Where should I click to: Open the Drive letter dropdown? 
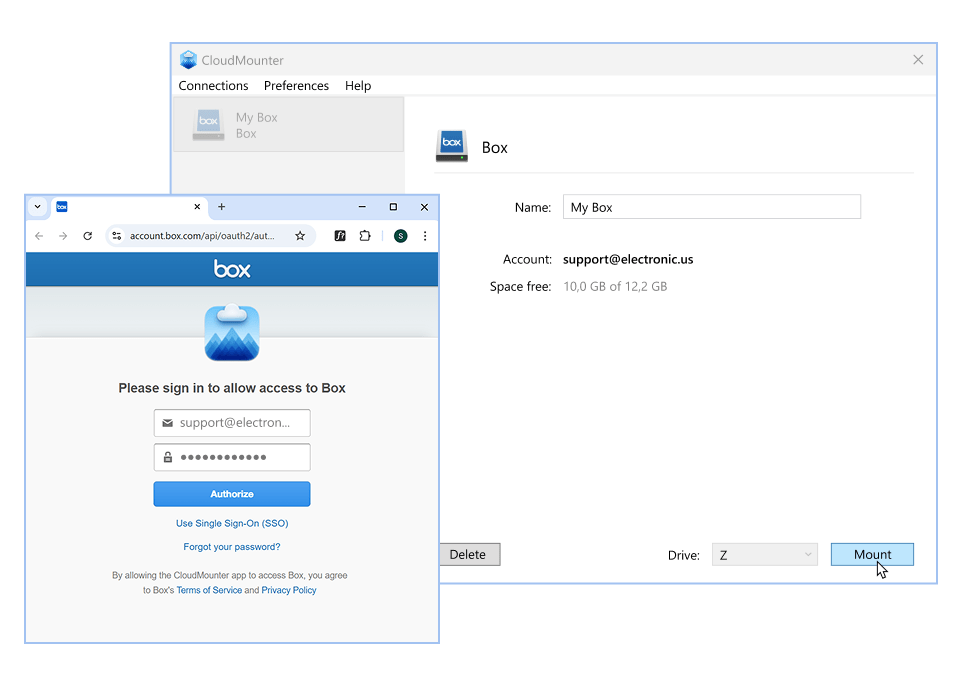pos(764,555)
